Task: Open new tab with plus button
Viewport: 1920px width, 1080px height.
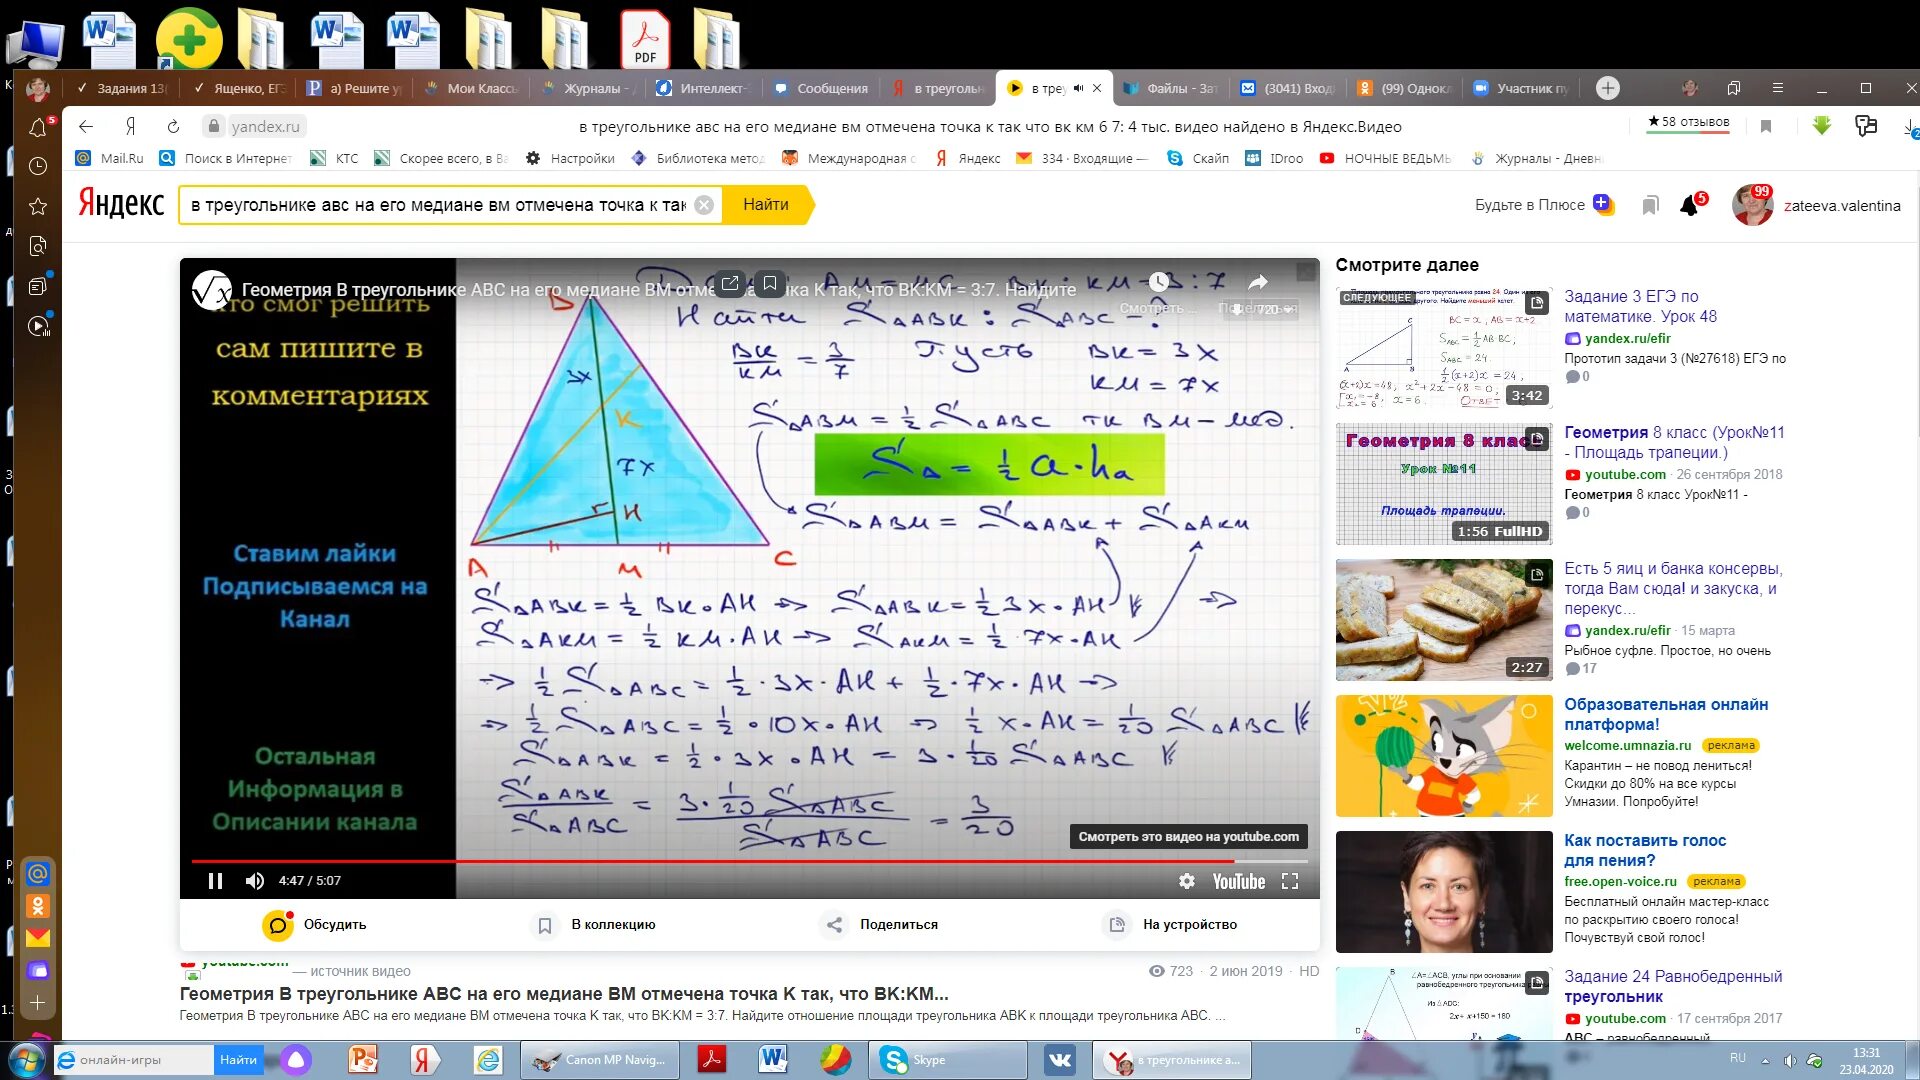Action: (x=1607, y=88)
